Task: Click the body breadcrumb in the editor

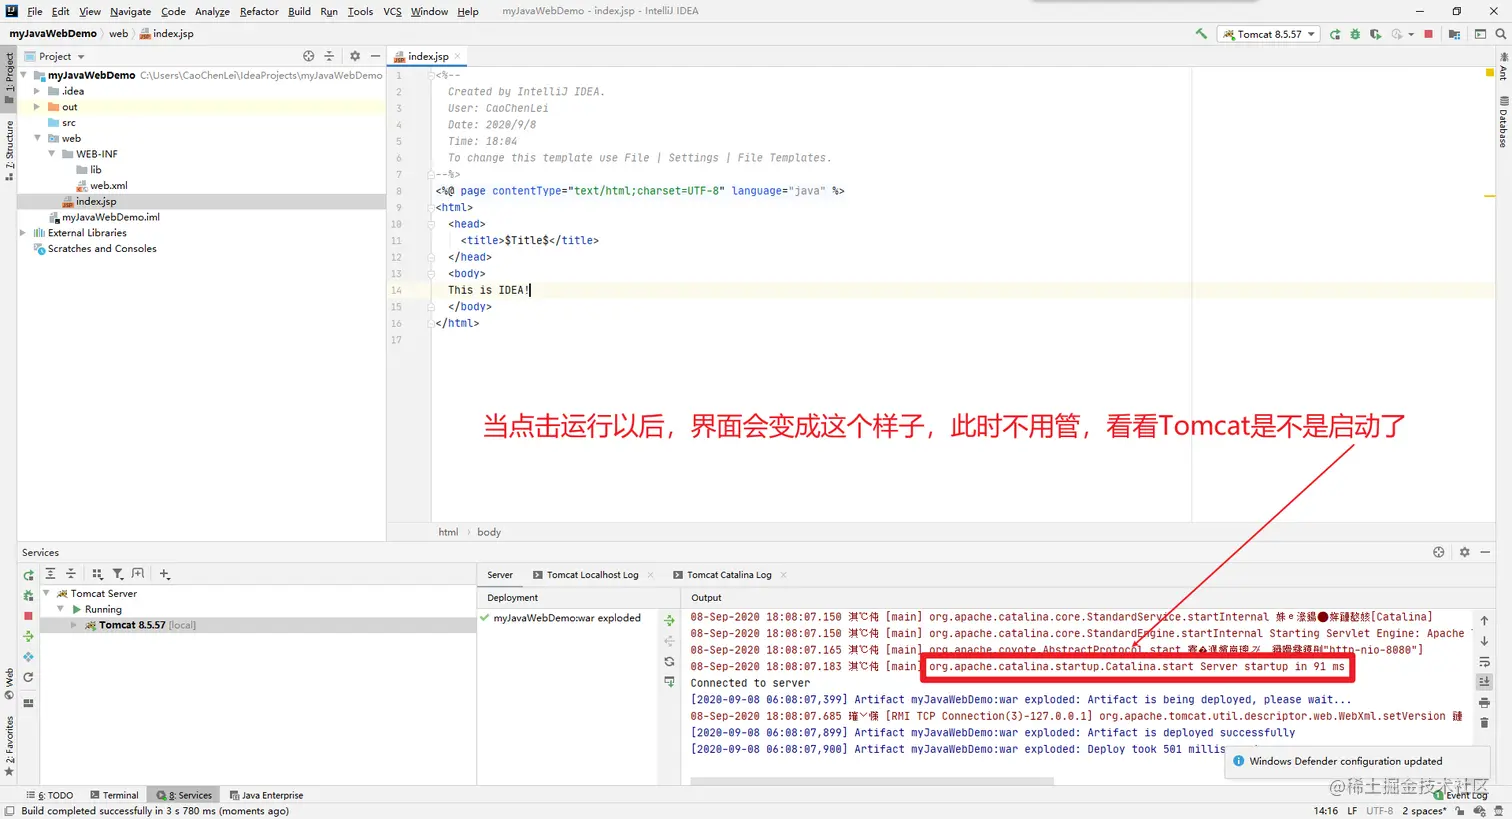Action: point(489,532)
